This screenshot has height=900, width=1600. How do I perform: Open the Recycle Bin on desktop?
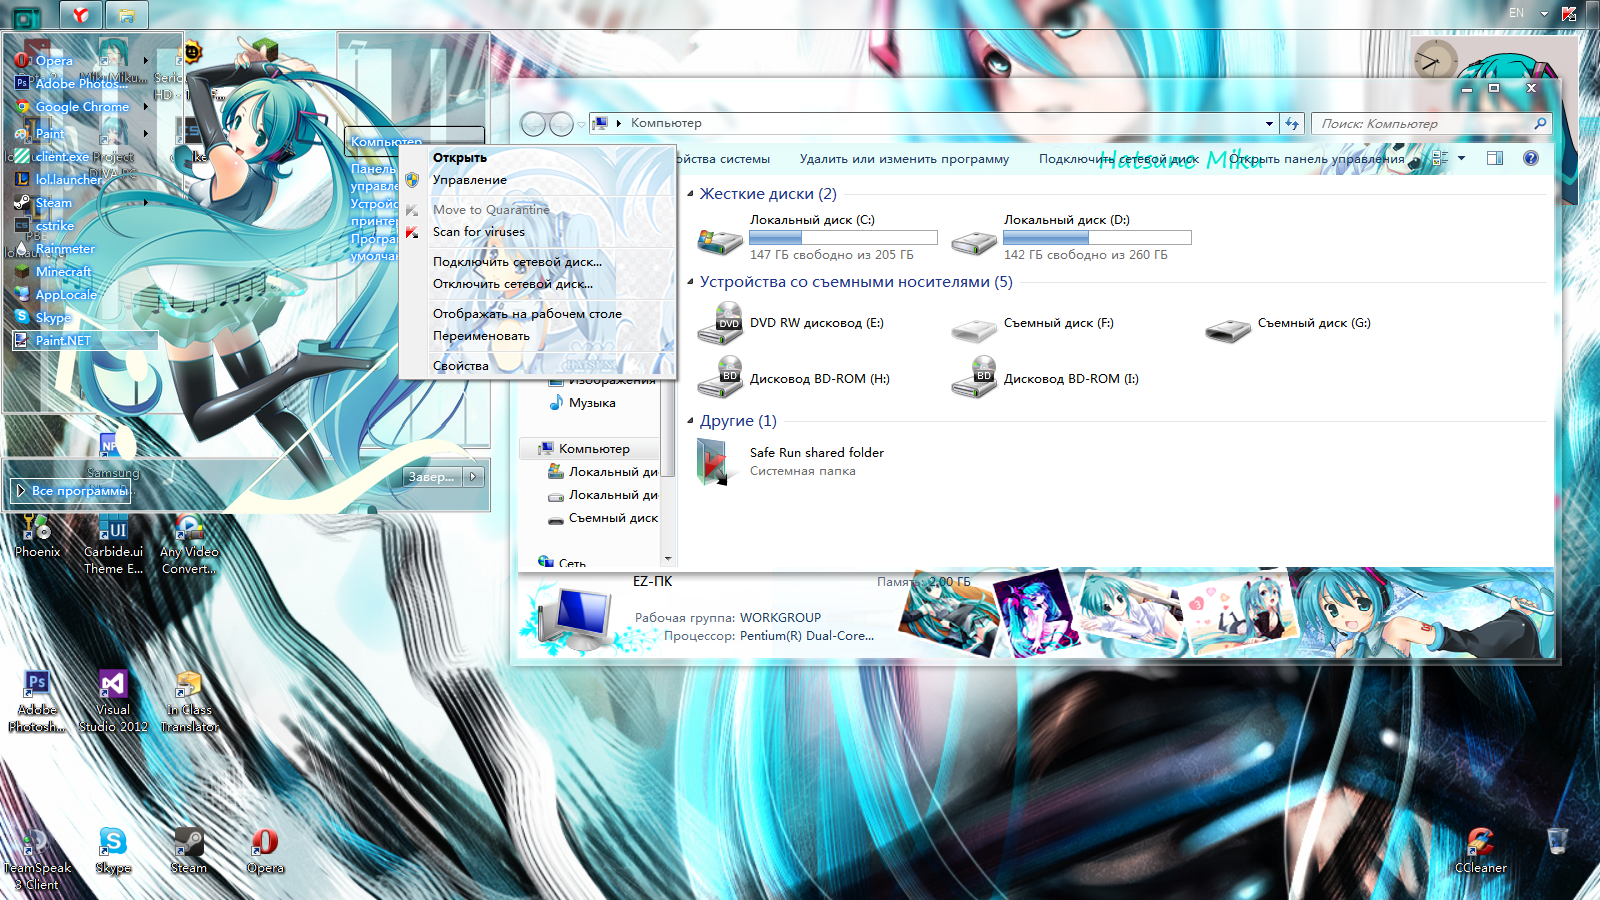[1557, 840]
